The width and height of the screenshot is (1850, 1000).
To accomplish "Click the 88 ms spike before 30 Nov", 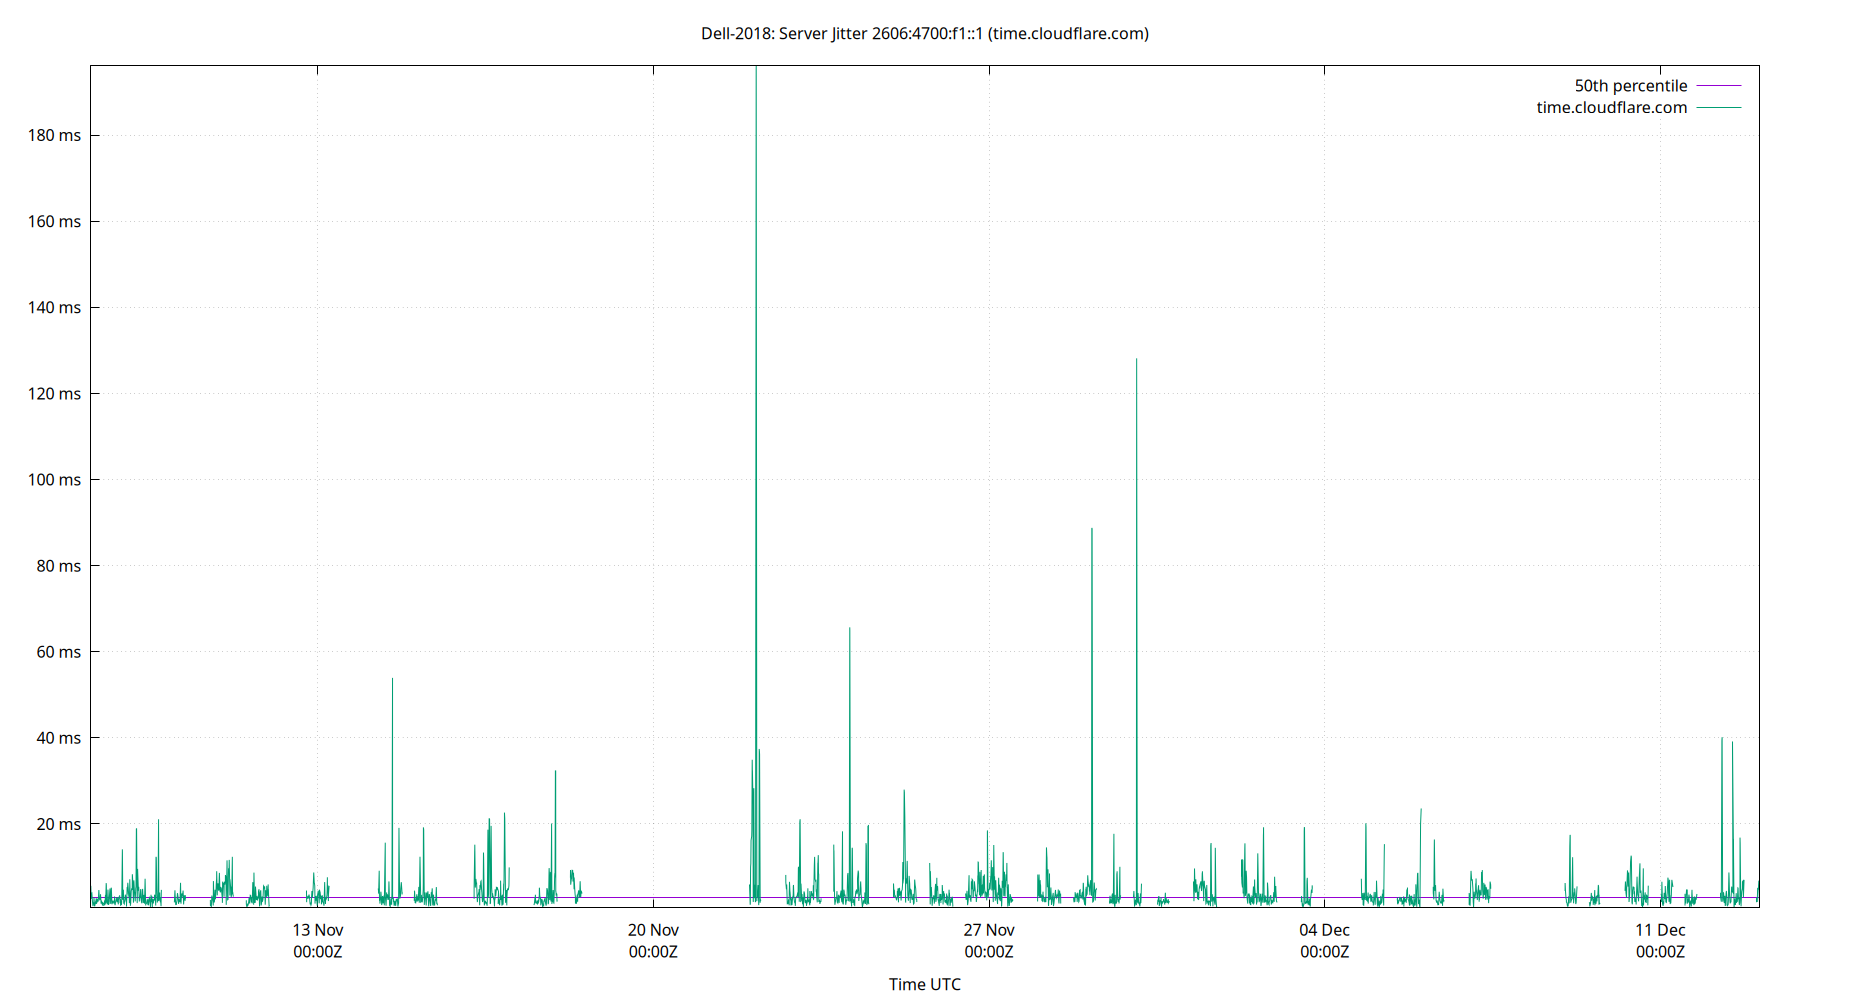I will (1092, 530).
